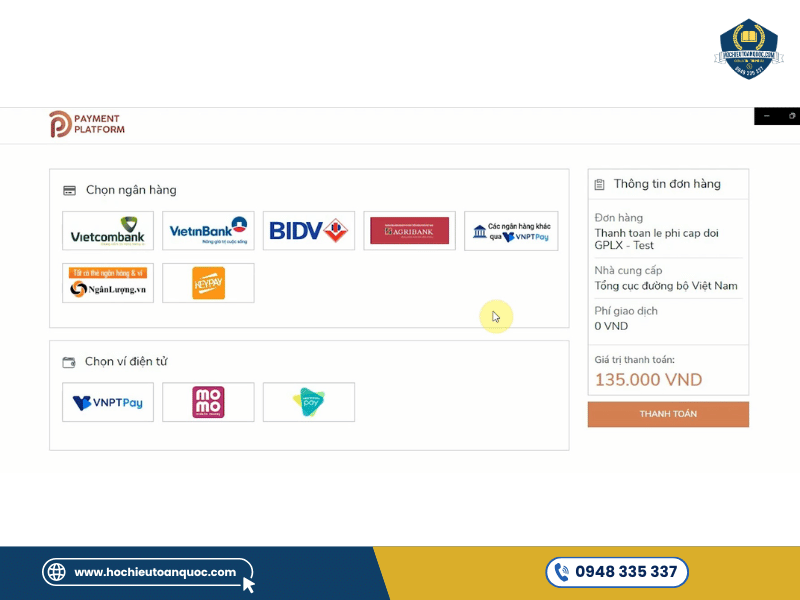Click the Payment Platform logo
This screenshot has width=800, height=600.
click(87, 124)
